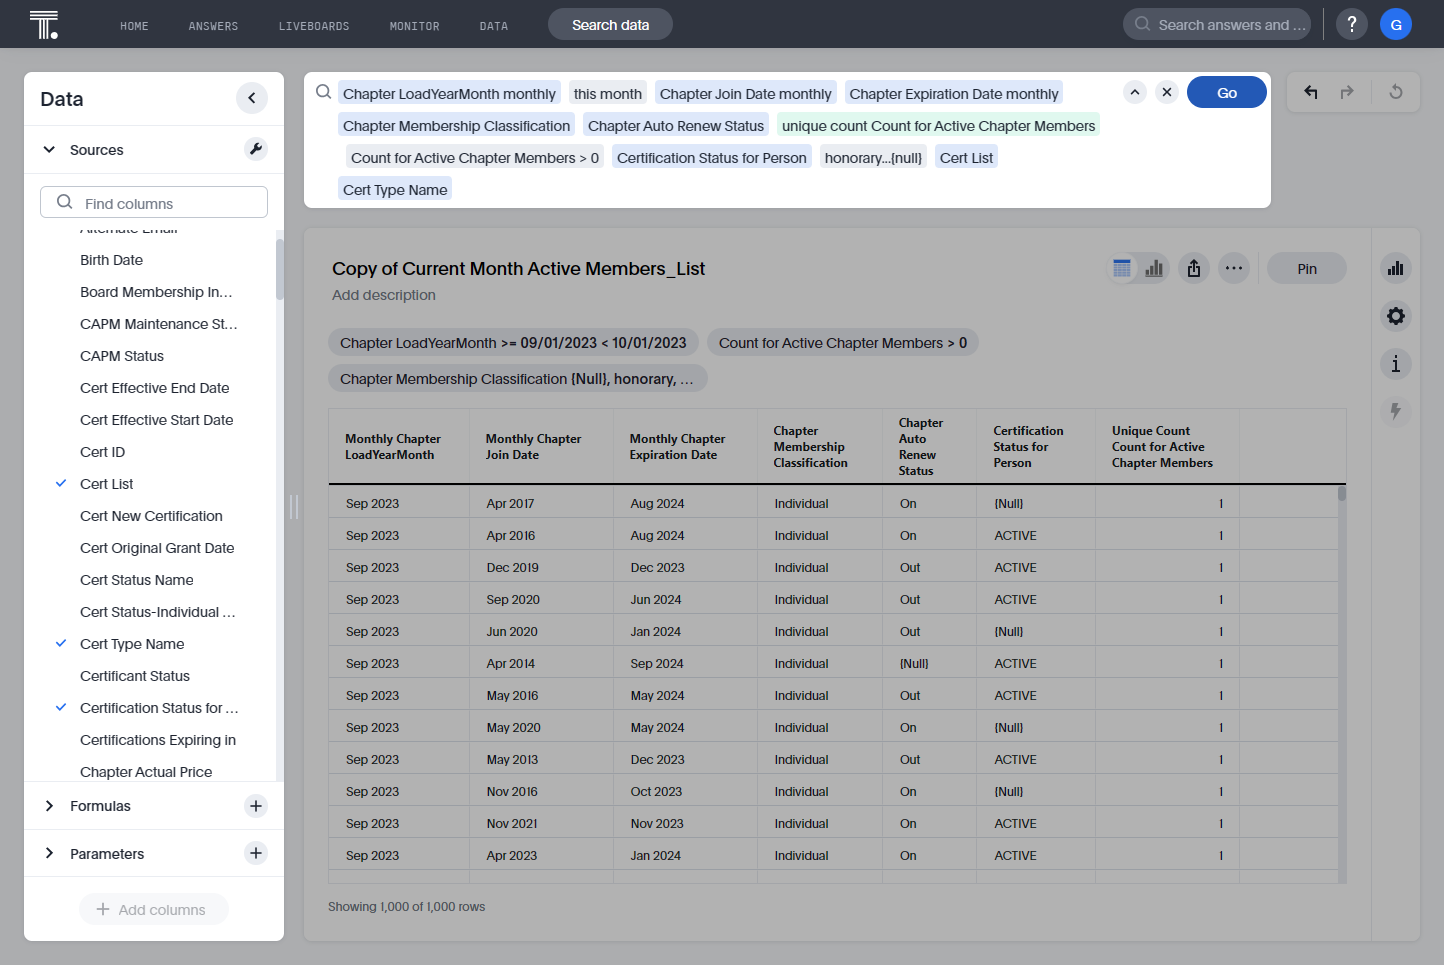Click the reset search icon
Image resolution: width=1444 pixels, height=965 pixels.
point(1396,92)
